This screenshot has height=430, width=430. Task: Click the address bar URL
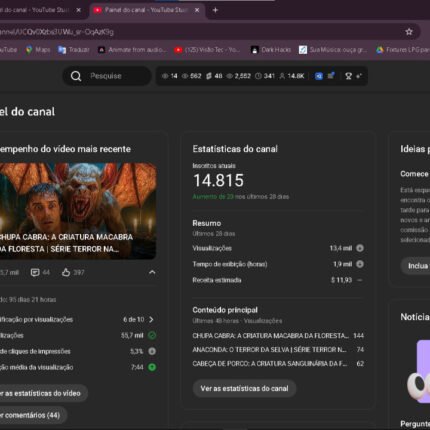click(57, 32)
